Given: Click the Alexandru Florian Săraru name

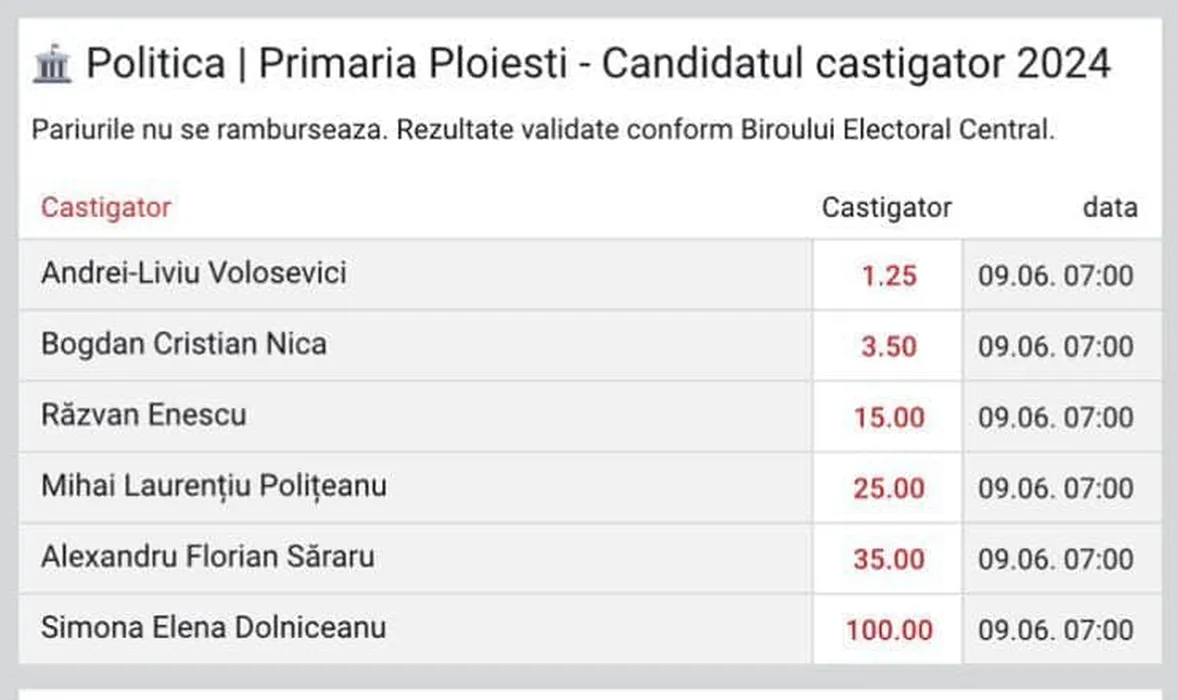Looking at the screenshot, I should [x=208, y=556].
